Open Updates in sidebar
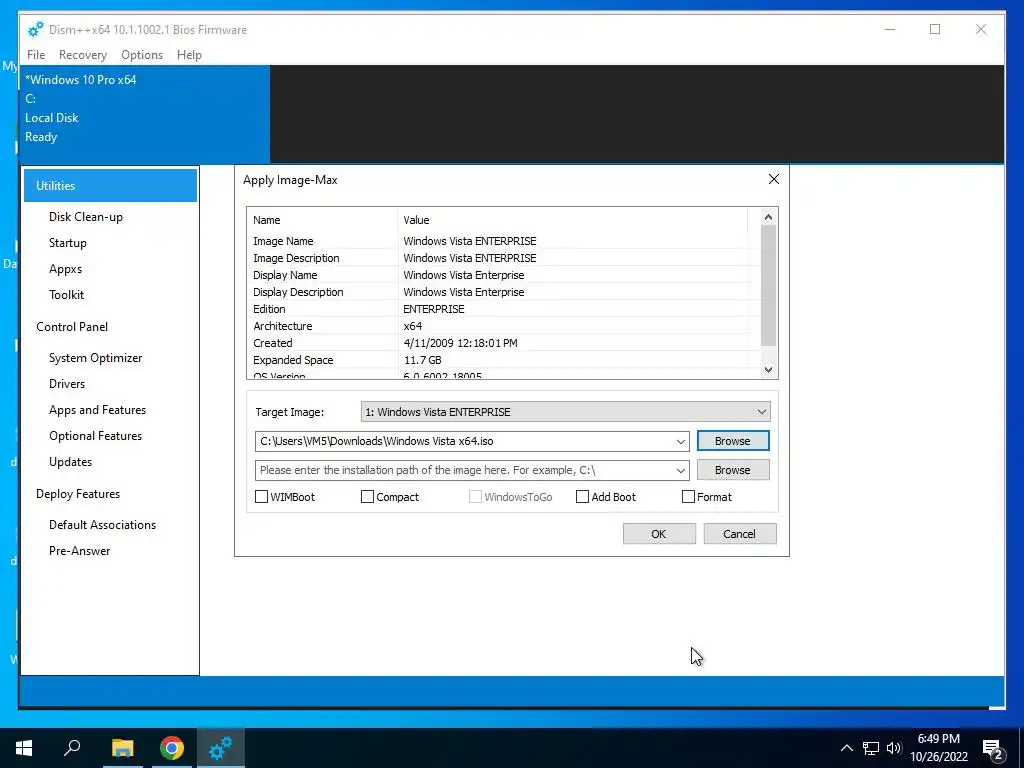Image resolution: width=1024 pixels, height=768 pixels. pyautogui.click(x=71, y=462)
